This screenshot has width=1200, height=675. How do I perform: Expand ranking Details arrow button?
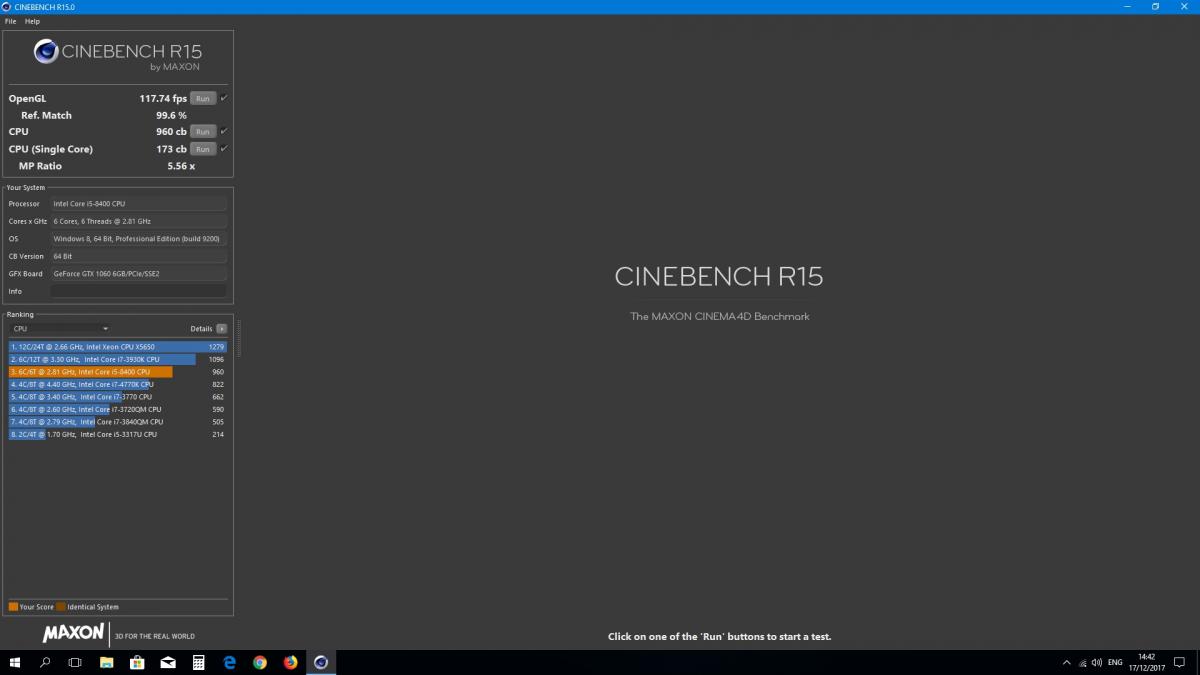[x=221, y=328]
